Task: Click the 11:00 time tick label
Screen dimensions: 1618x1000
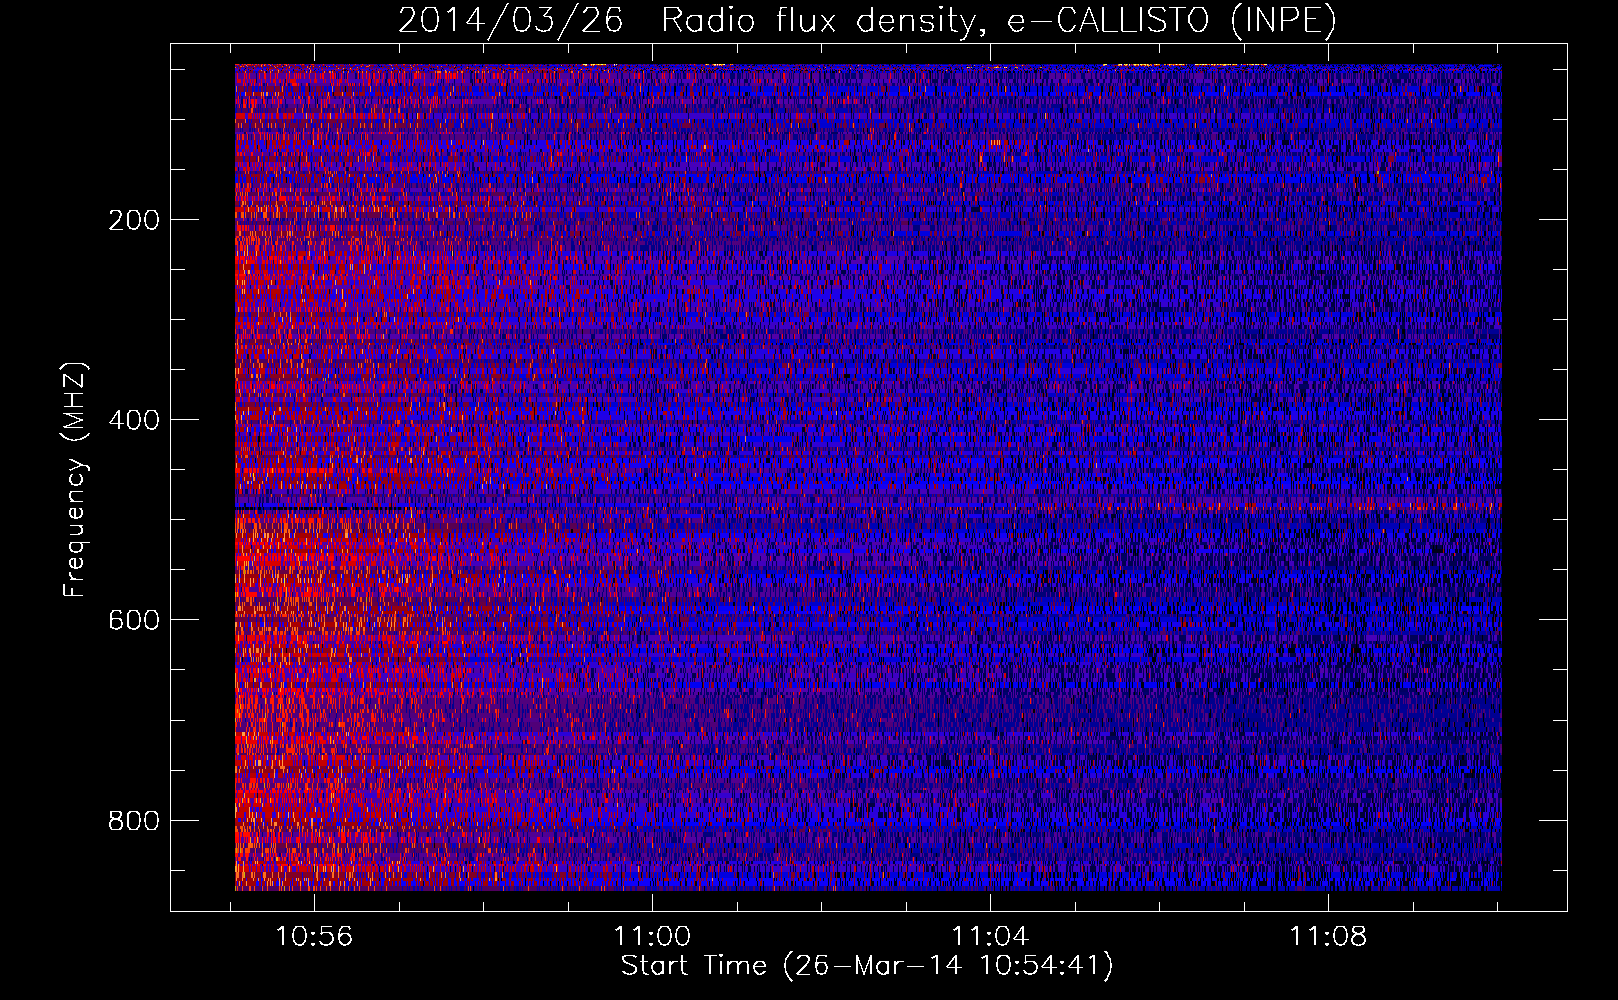Action: tap(652, 937)
